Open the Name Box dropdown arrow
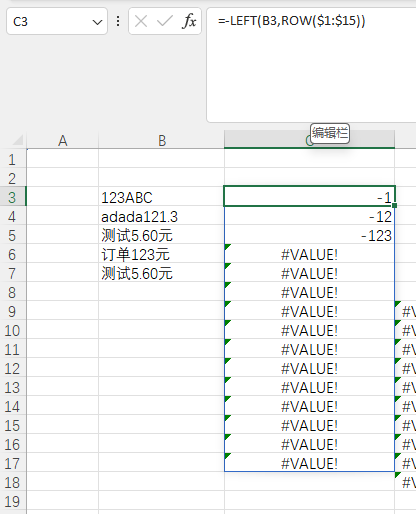 (x=97, y=22)
